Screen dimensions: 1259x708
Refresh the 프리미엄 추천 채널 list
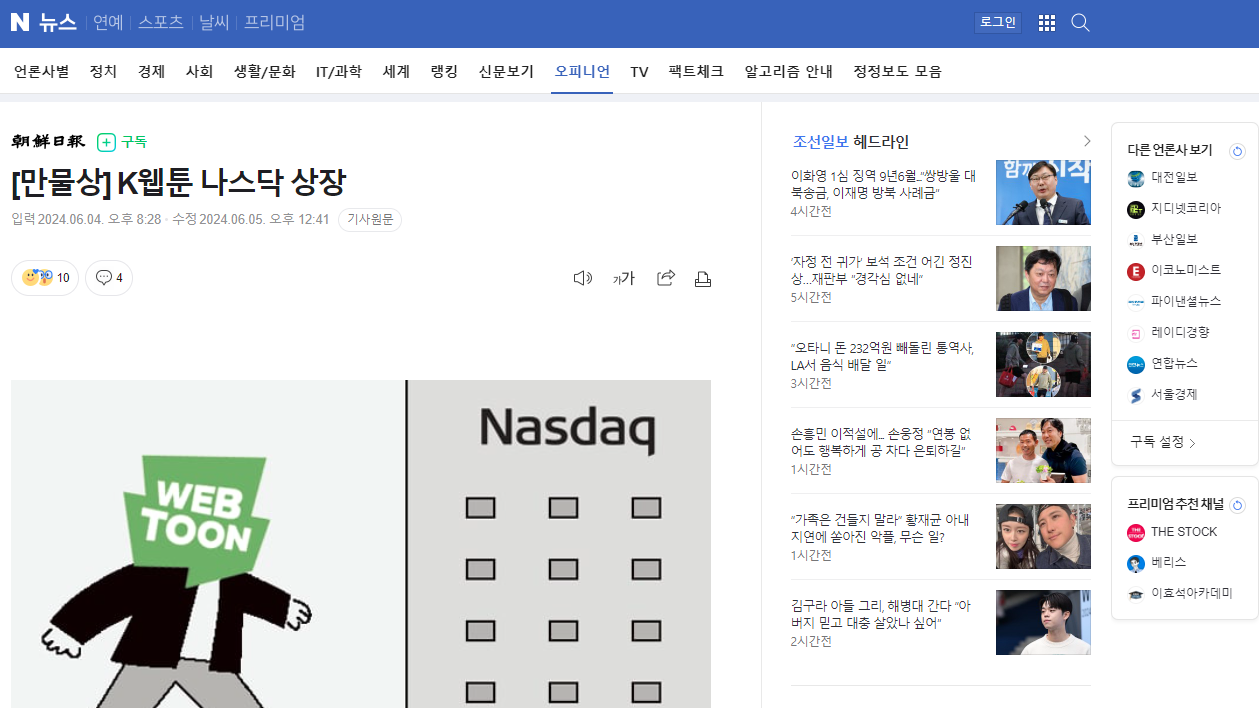(x=1237, y=505)
